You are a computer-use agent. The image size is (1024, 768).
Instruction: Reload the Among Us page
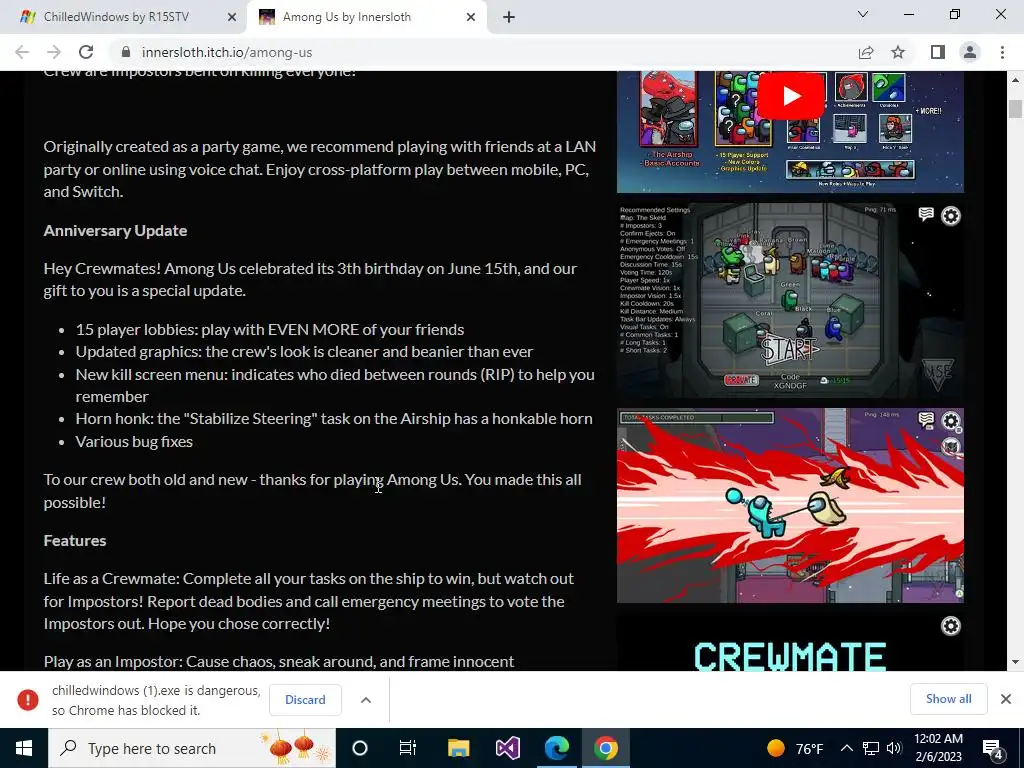(86, 52)
